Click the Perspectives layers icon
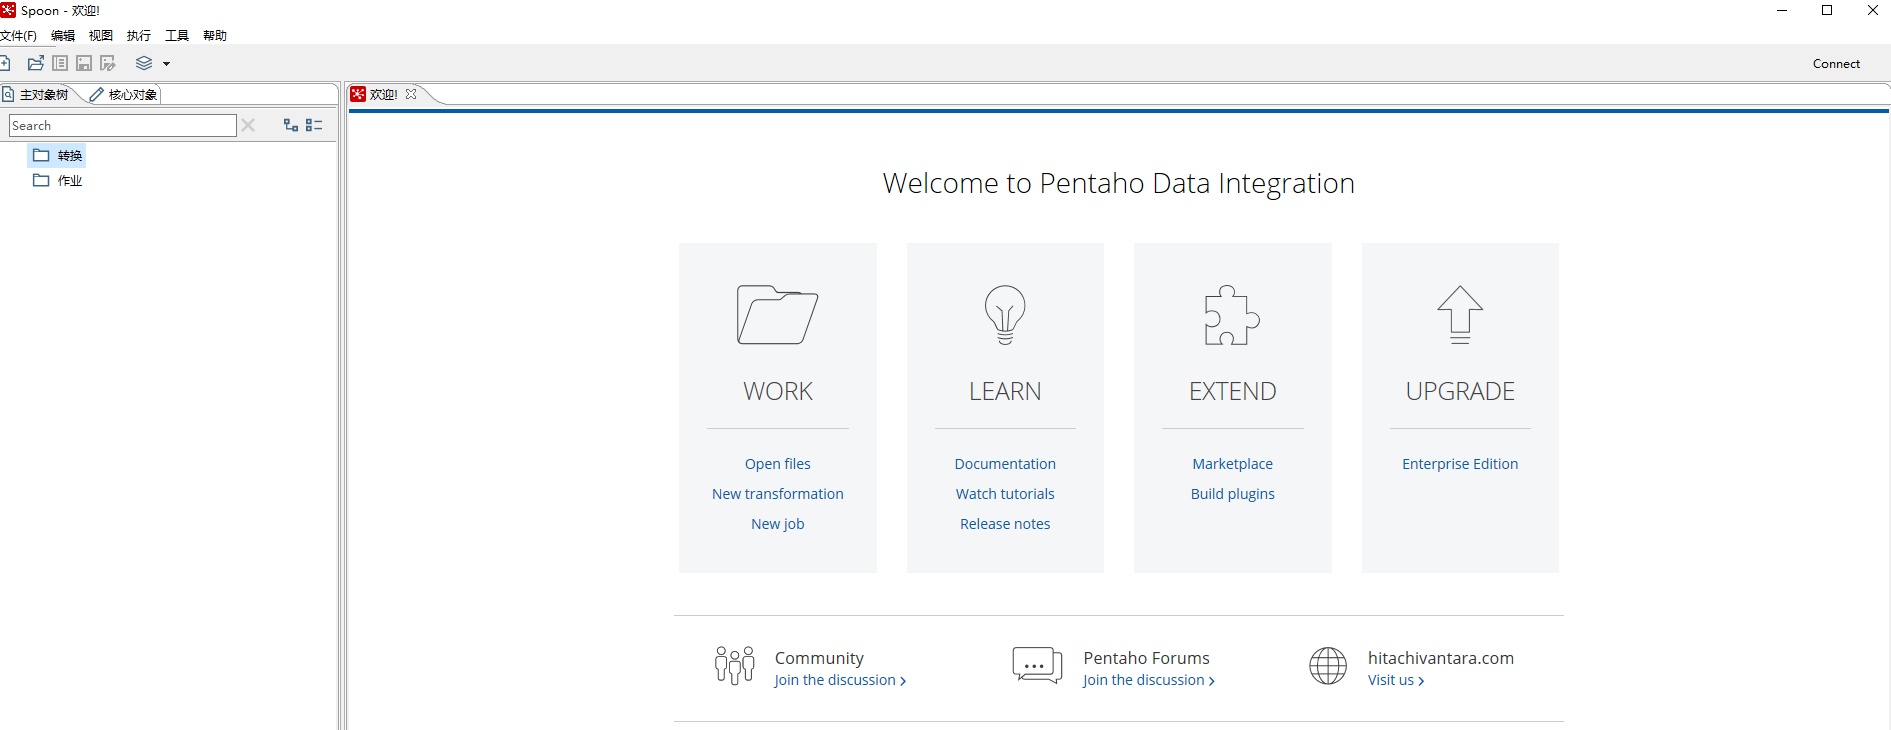The width and height of the screenshot is (1891, 730). (x=144, y=63)
